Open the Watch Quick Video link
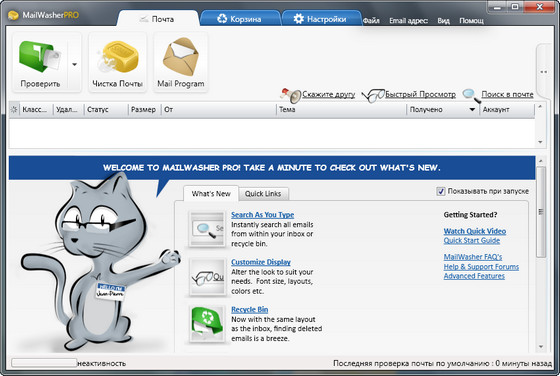This screenshot has height=376, width=560. (x=475, y=231)
